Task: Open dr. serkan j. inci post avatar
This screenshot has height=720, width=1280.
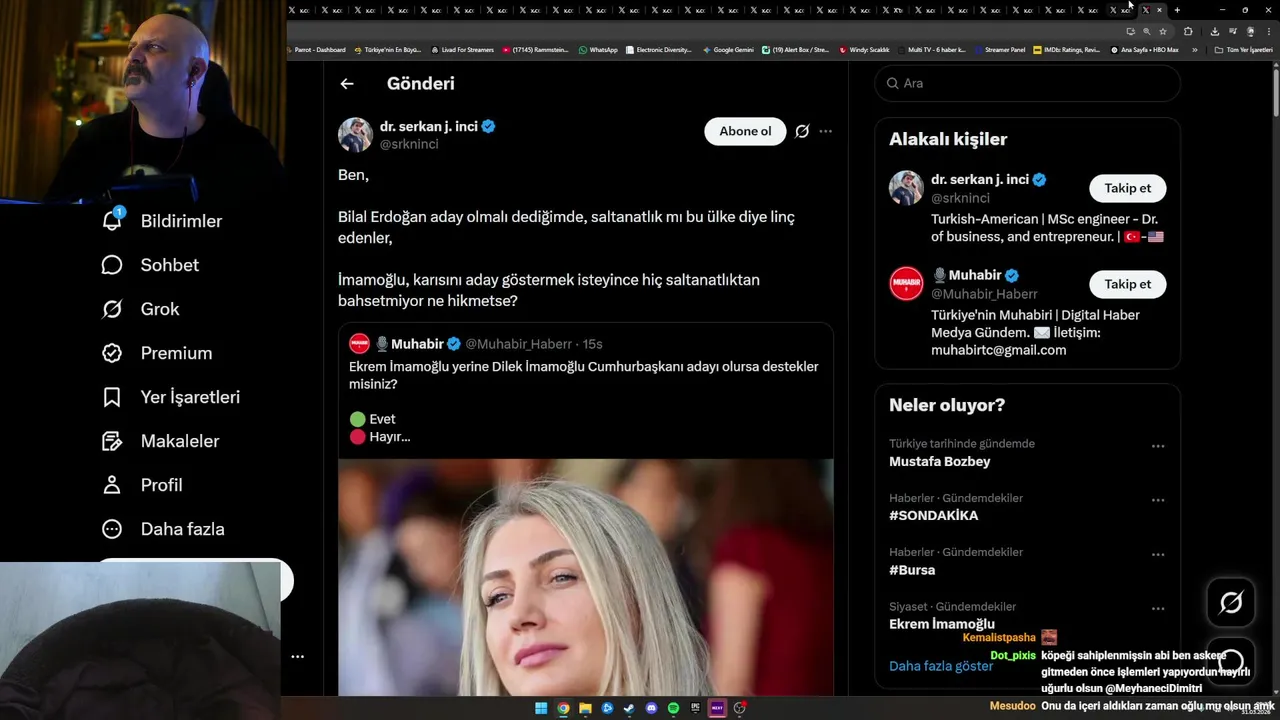Action: [355, 134]
